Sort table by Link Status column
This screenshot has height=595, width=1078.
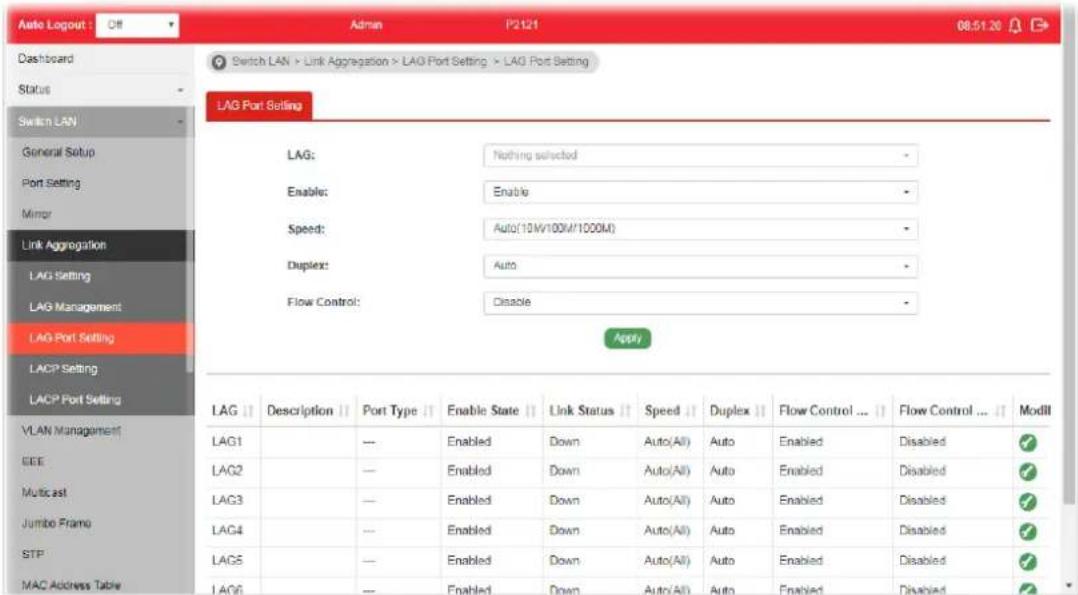(x=626, y=411)
